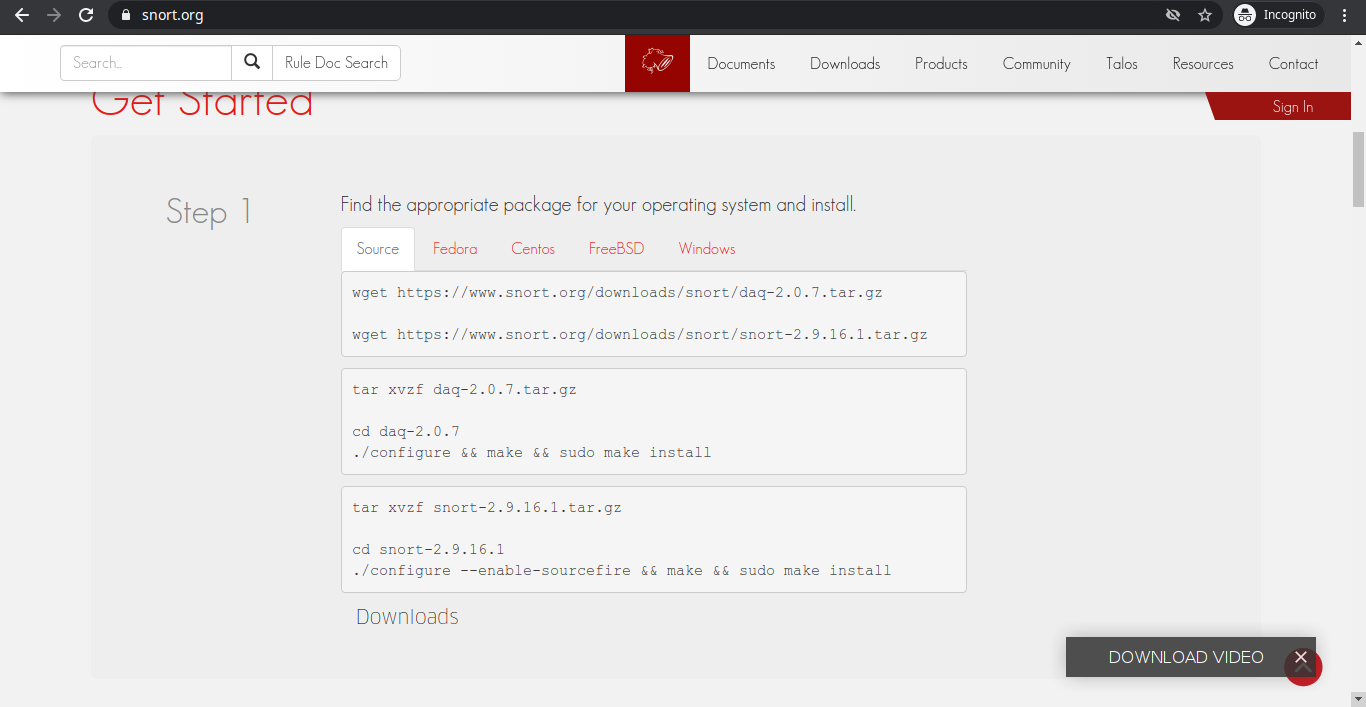Click the './configure --enable-sourcefire' line
1366x707 pixels.
pos(622,571)
